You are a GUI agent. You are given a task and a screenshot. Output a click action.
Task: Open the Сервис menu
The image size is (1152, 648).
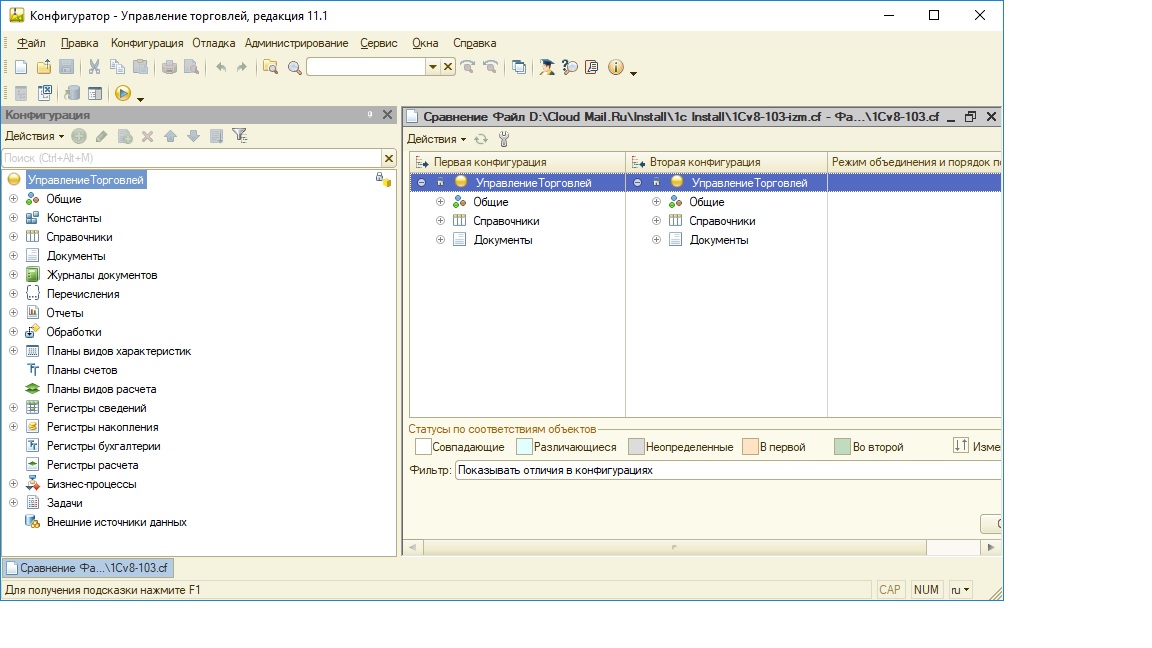click(379, 43)
